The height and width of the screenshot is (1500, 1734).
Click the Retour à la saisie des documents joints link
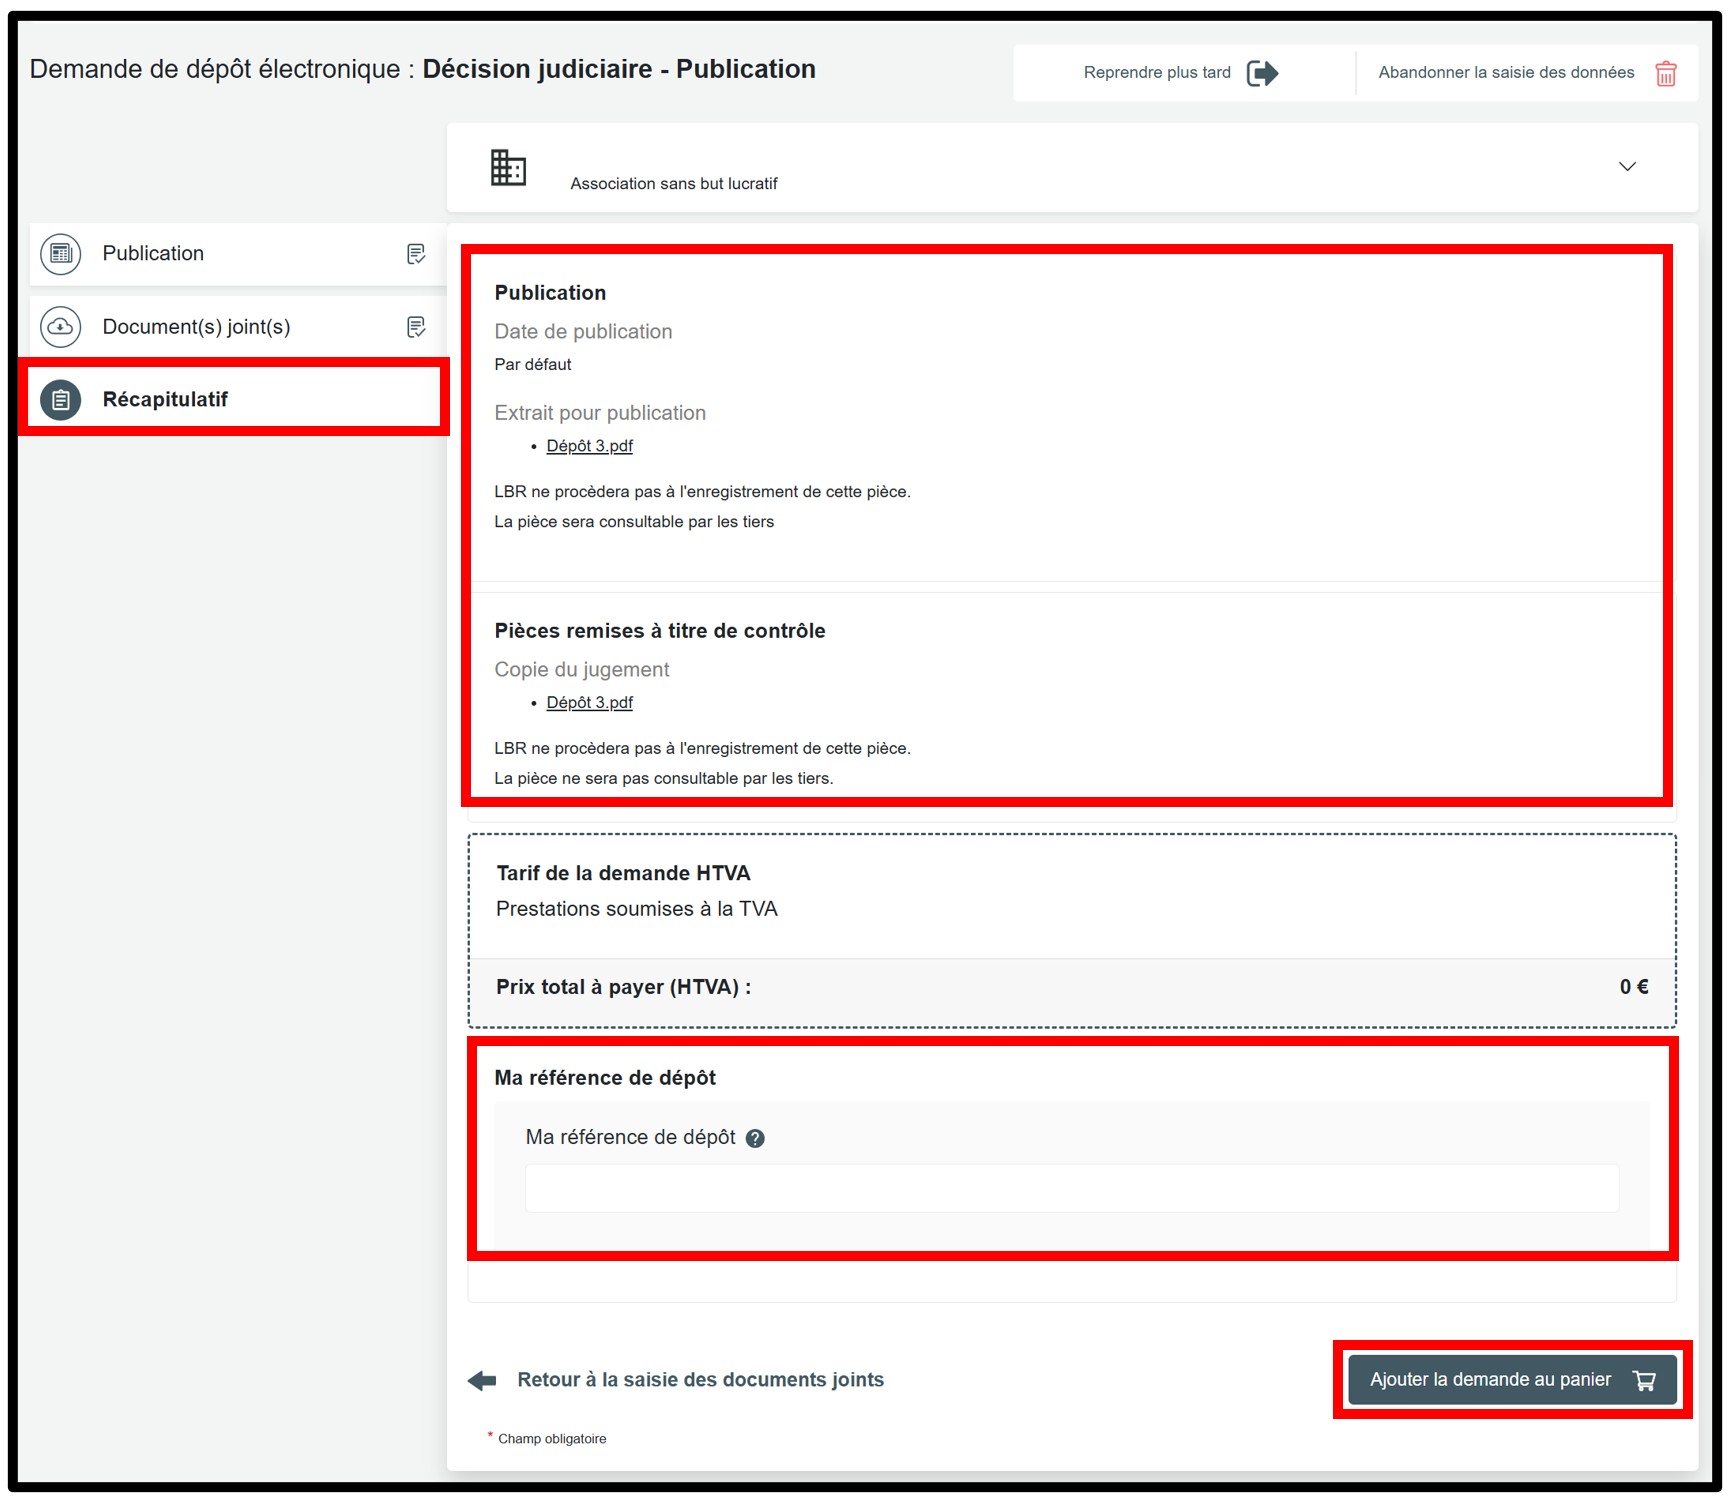(x=700, y=1380)
